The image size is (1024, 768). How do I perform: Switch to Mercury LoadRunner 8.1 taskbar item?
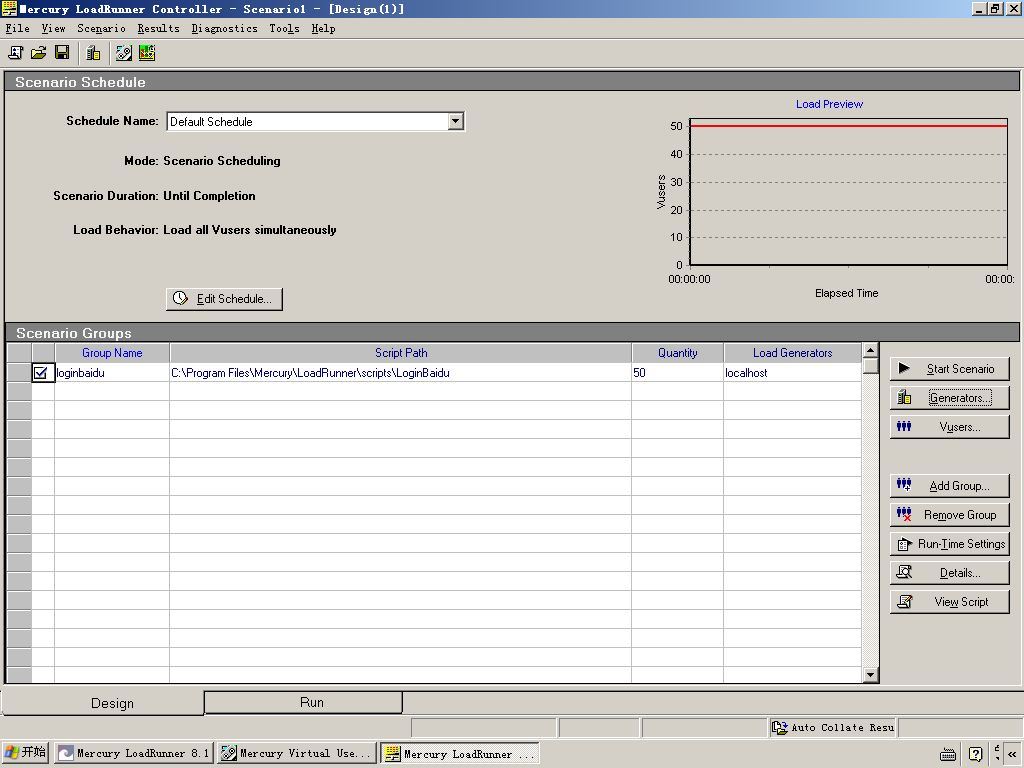point(133,753)
